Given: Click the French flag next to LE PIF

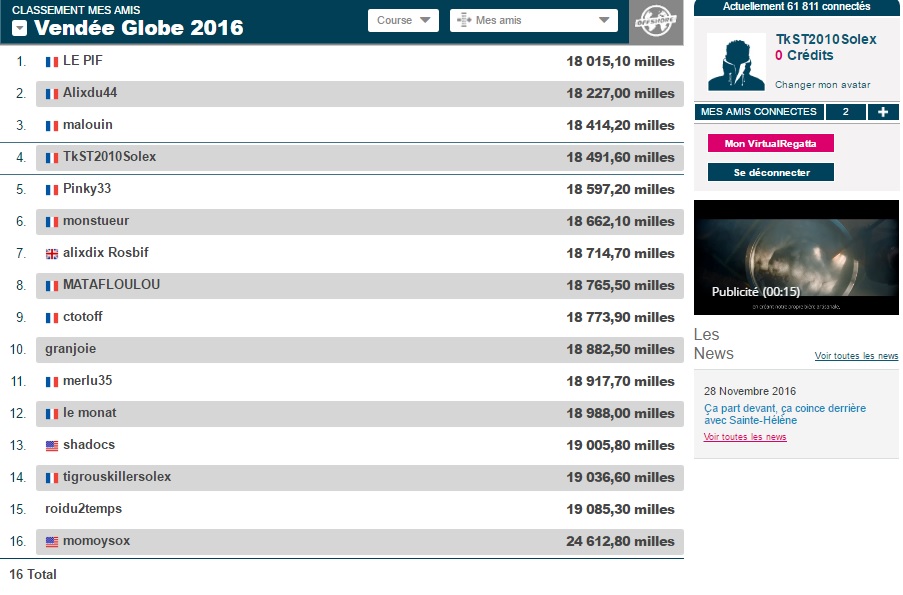Looking at the screenshot, I should (52, 62).
